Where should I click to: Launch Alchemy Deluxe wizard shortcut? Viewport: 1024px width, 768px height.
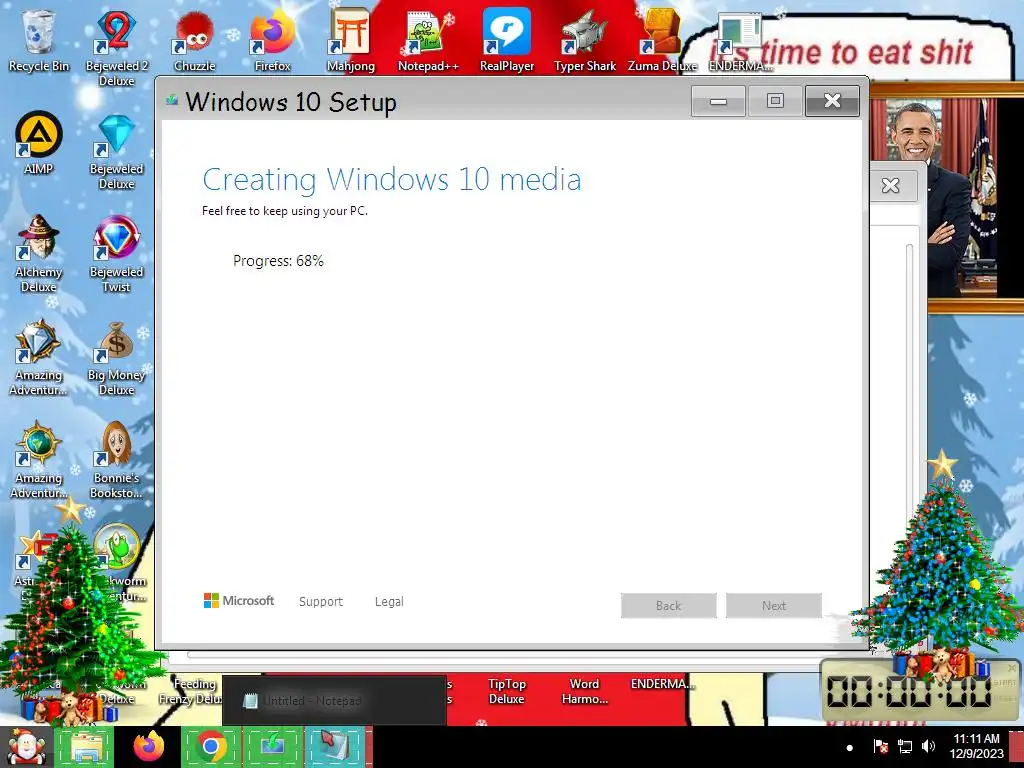click(x=39, y=254)
